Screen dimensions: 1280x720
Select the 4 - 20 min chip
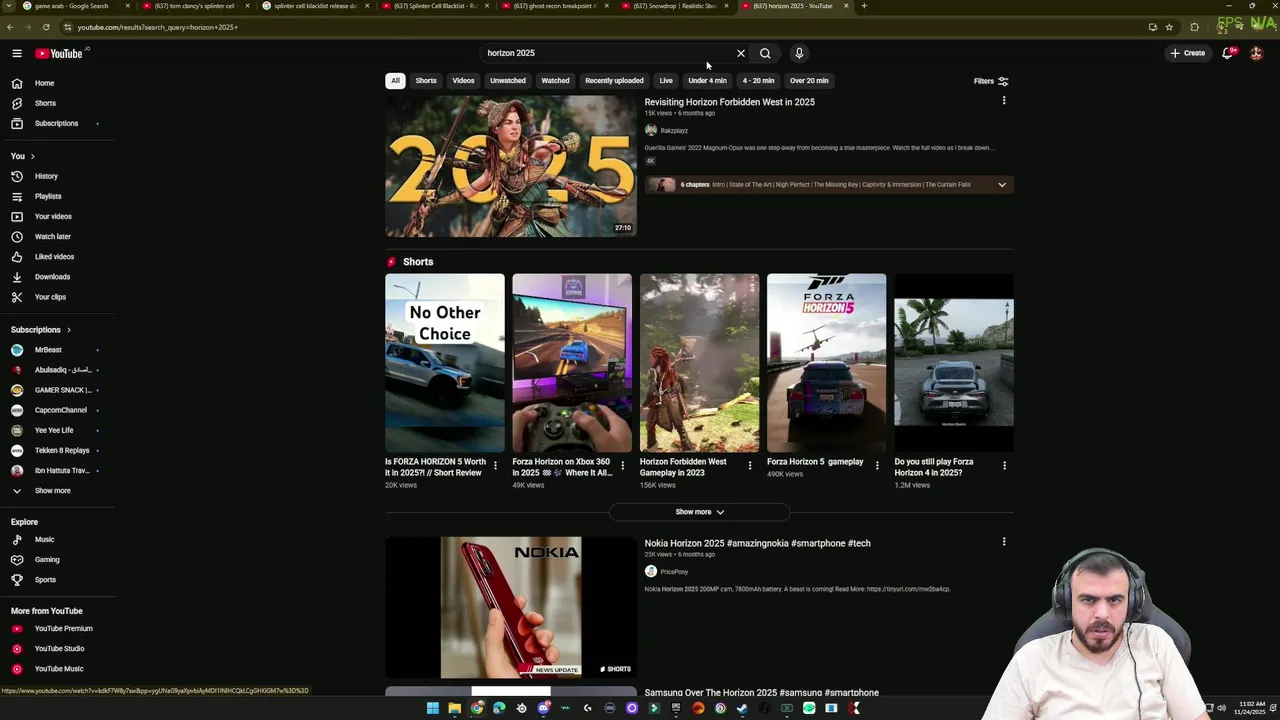coord(758,81)
